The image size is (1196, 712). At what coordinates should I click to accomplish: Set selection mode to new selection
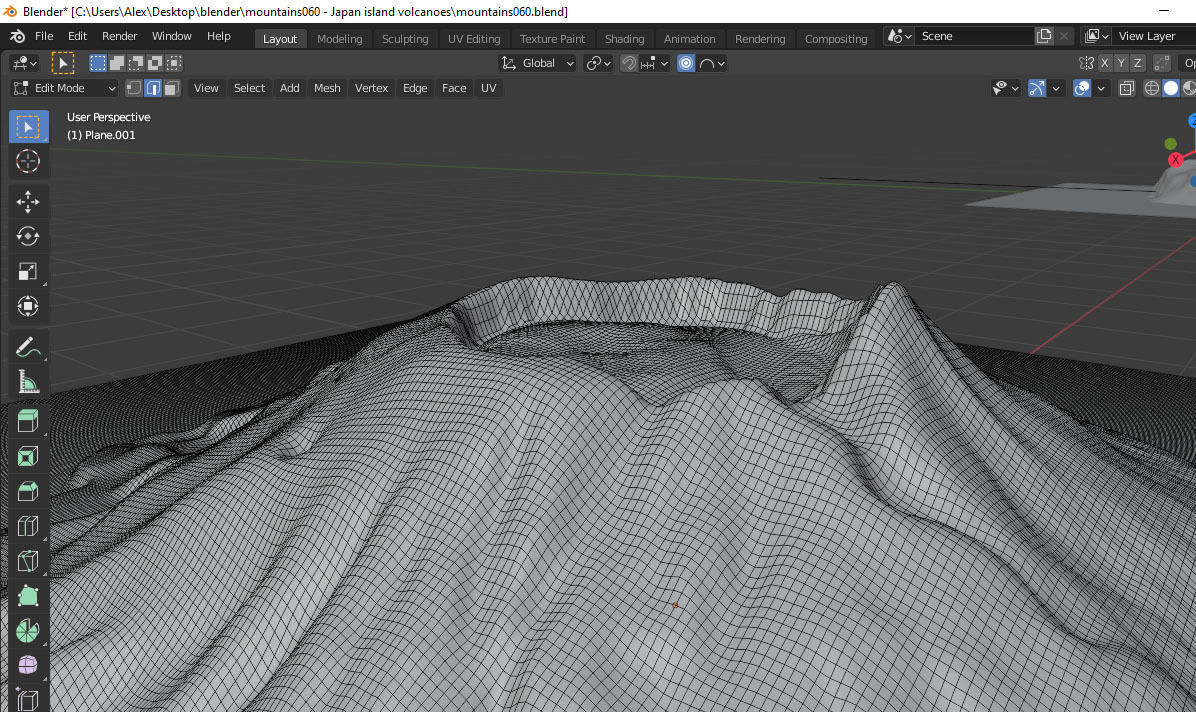pos(98,63)
